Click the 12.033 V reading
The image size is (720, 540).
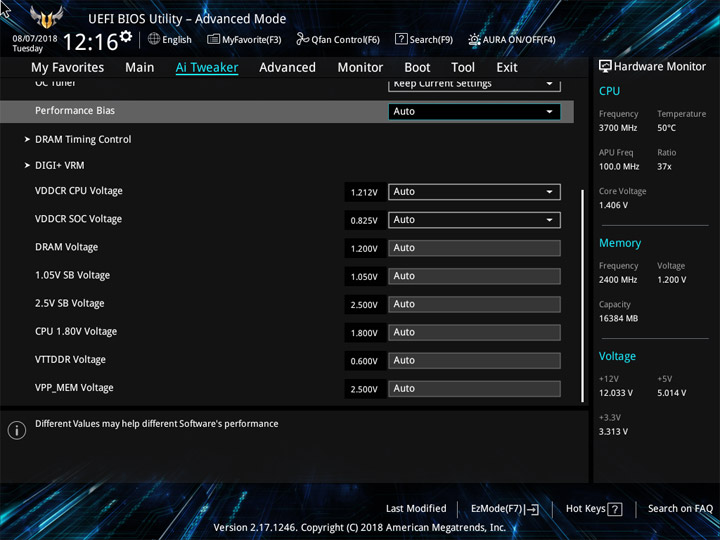pyautogui.click(x=616, y=393)
